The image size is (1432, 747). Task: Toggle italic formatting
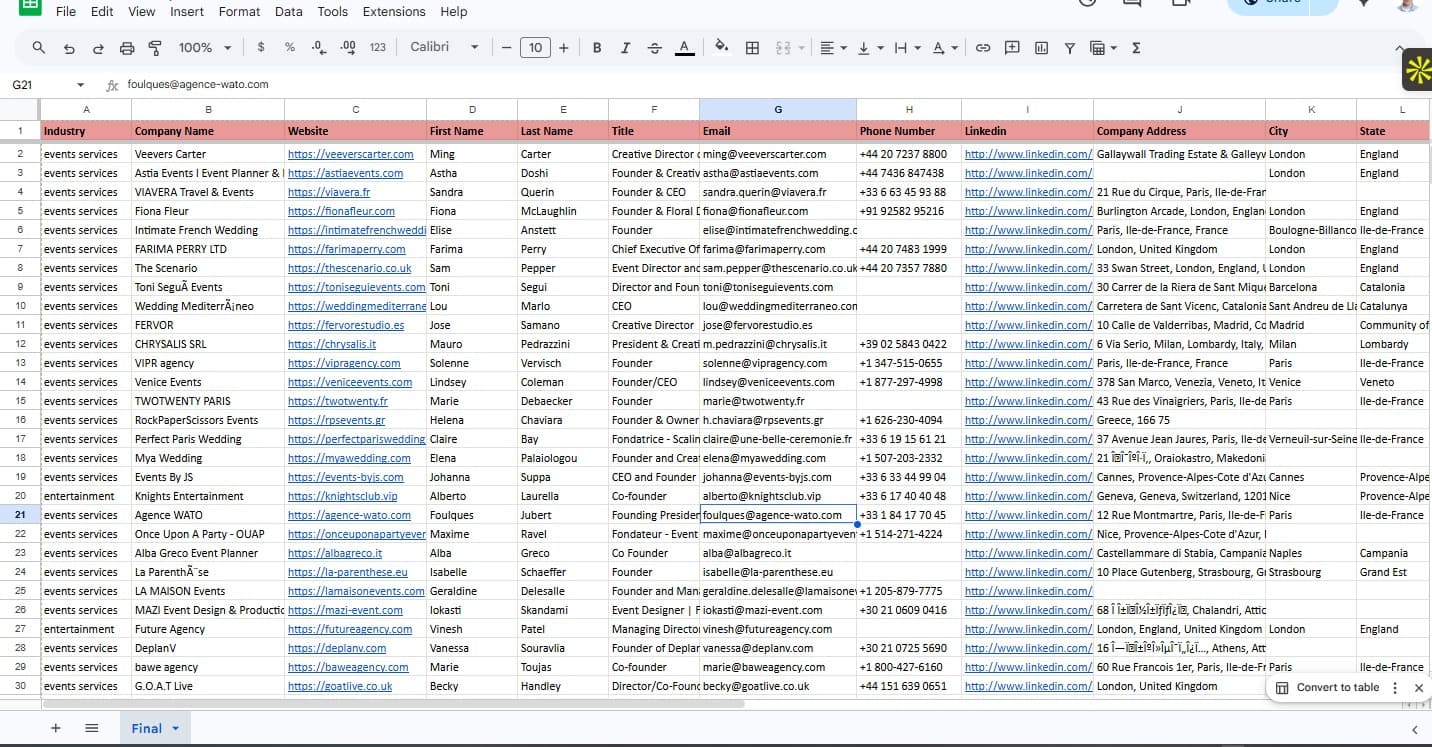[x=626, y=48]
